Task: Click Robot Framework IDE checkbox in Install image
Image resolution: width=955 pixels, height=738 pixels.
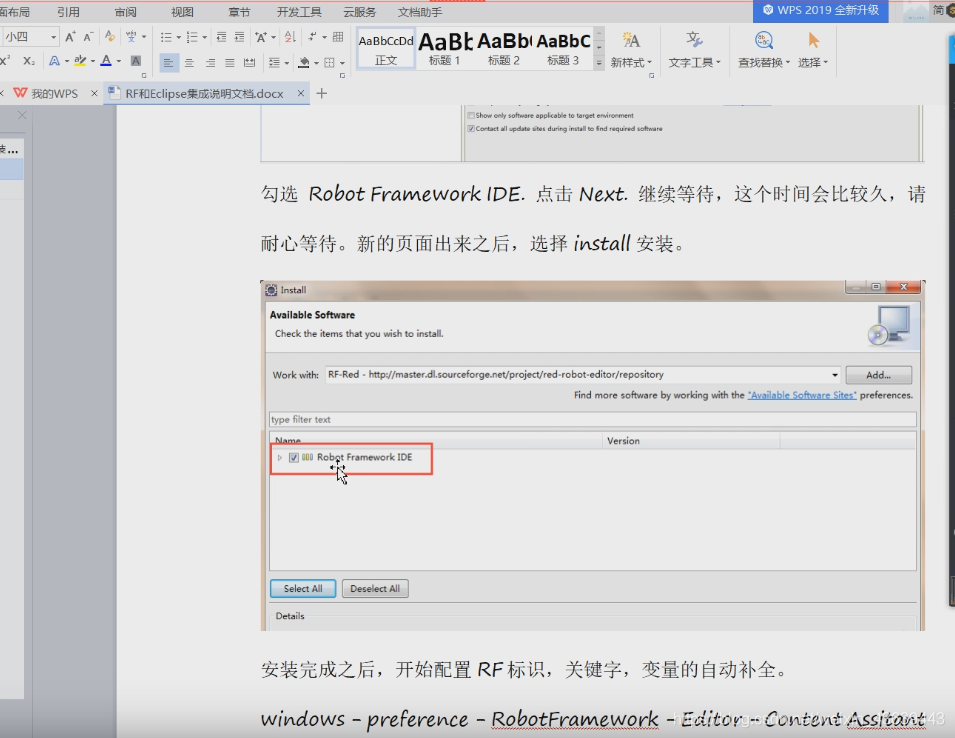Action: pyautogui.click(x=294, y=457)
